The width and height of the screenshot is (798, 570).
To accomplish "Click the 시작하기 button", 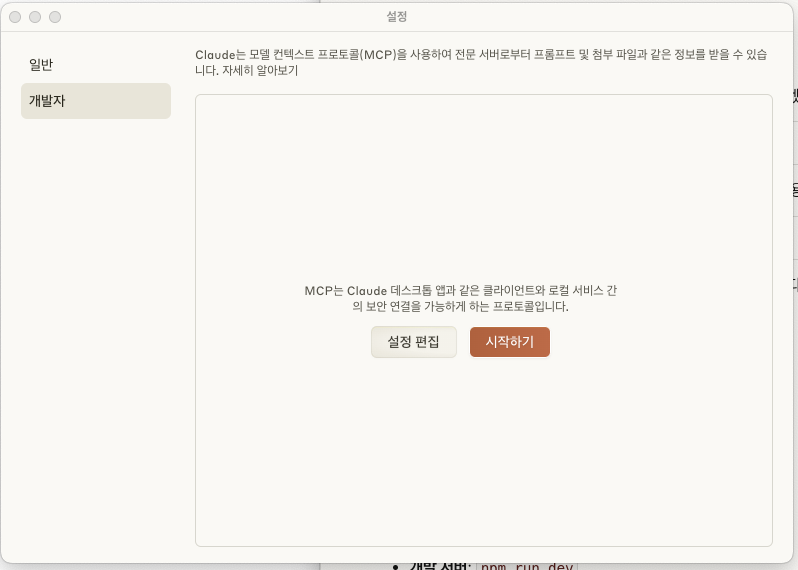I will (509, 342).
